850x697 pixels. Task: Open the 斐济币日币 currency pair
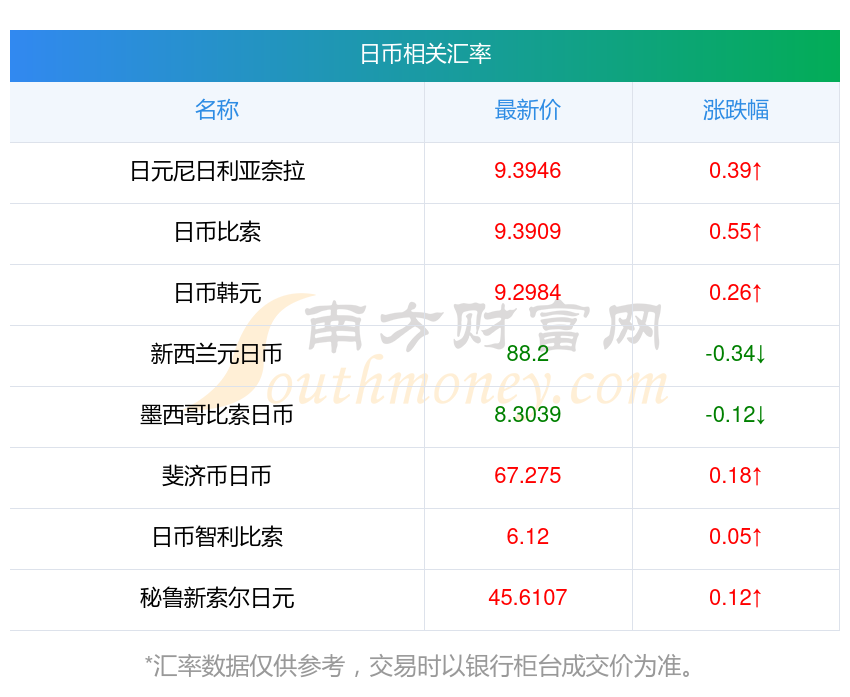(x=217, y=476)
